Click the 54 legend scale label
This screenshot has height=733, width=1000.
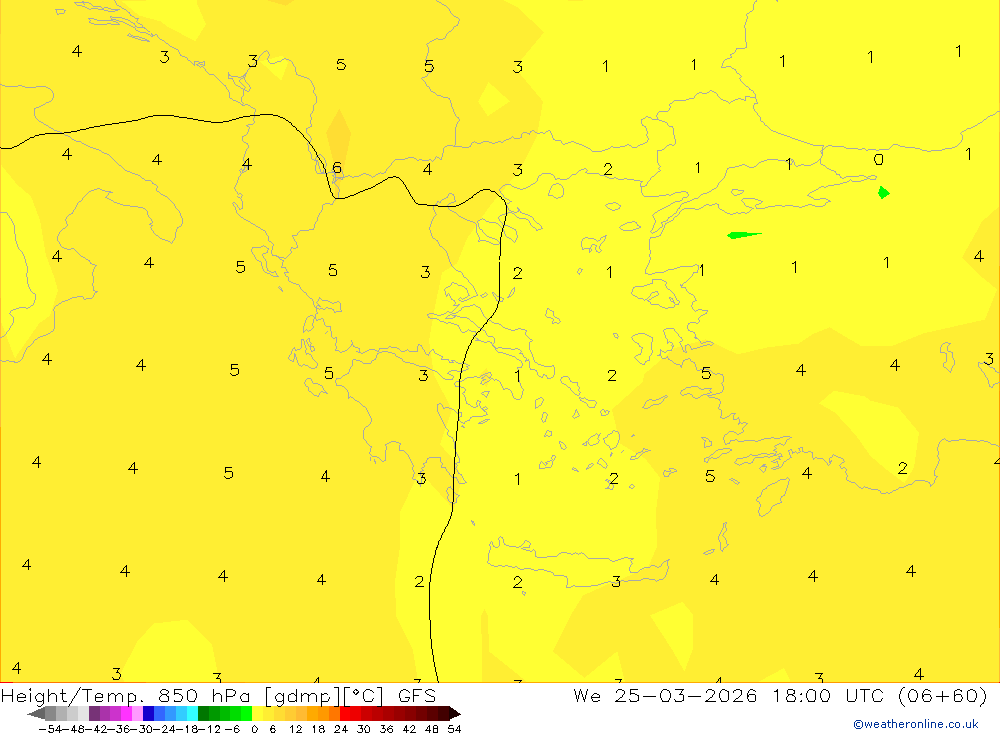tap(454, 729)
